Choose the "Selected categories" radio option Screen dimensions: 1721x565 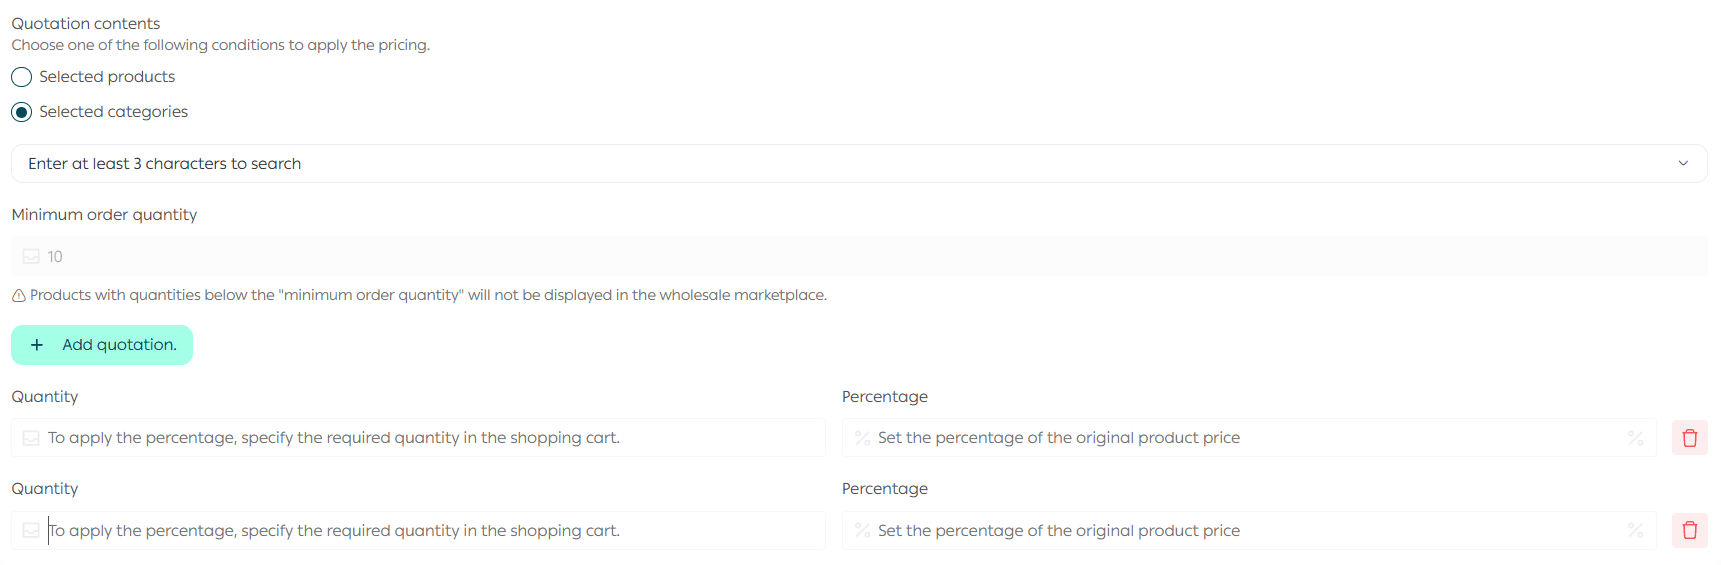coord(22,112)
